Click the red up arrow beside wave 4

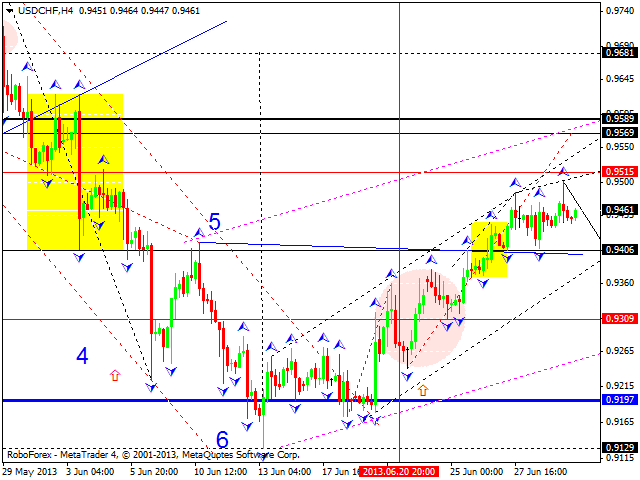point(114,375)
